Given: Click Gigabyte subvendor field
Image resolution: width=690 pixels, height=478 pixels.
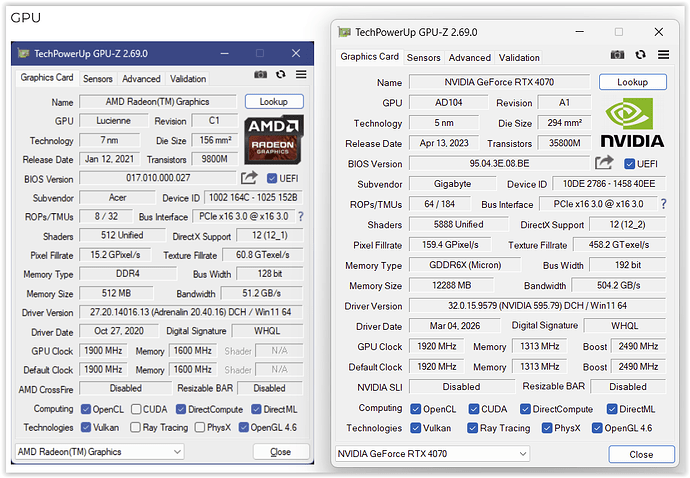Looking at the screenshot, I should [x=452, y=184].
